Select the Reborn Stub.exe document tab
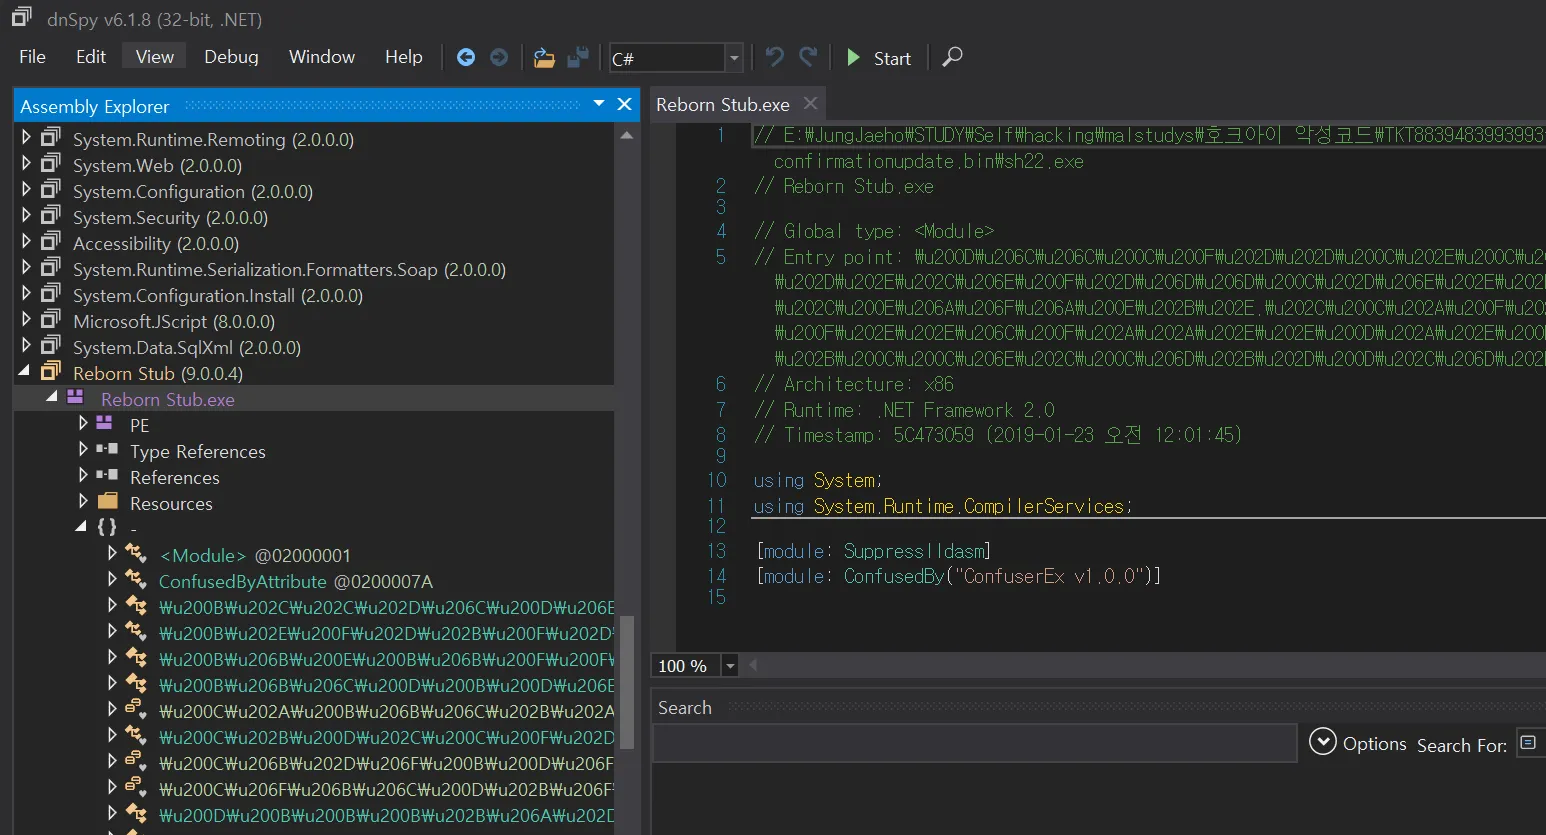The width and height of the screenshot is (1546, 835). (722, 105)
